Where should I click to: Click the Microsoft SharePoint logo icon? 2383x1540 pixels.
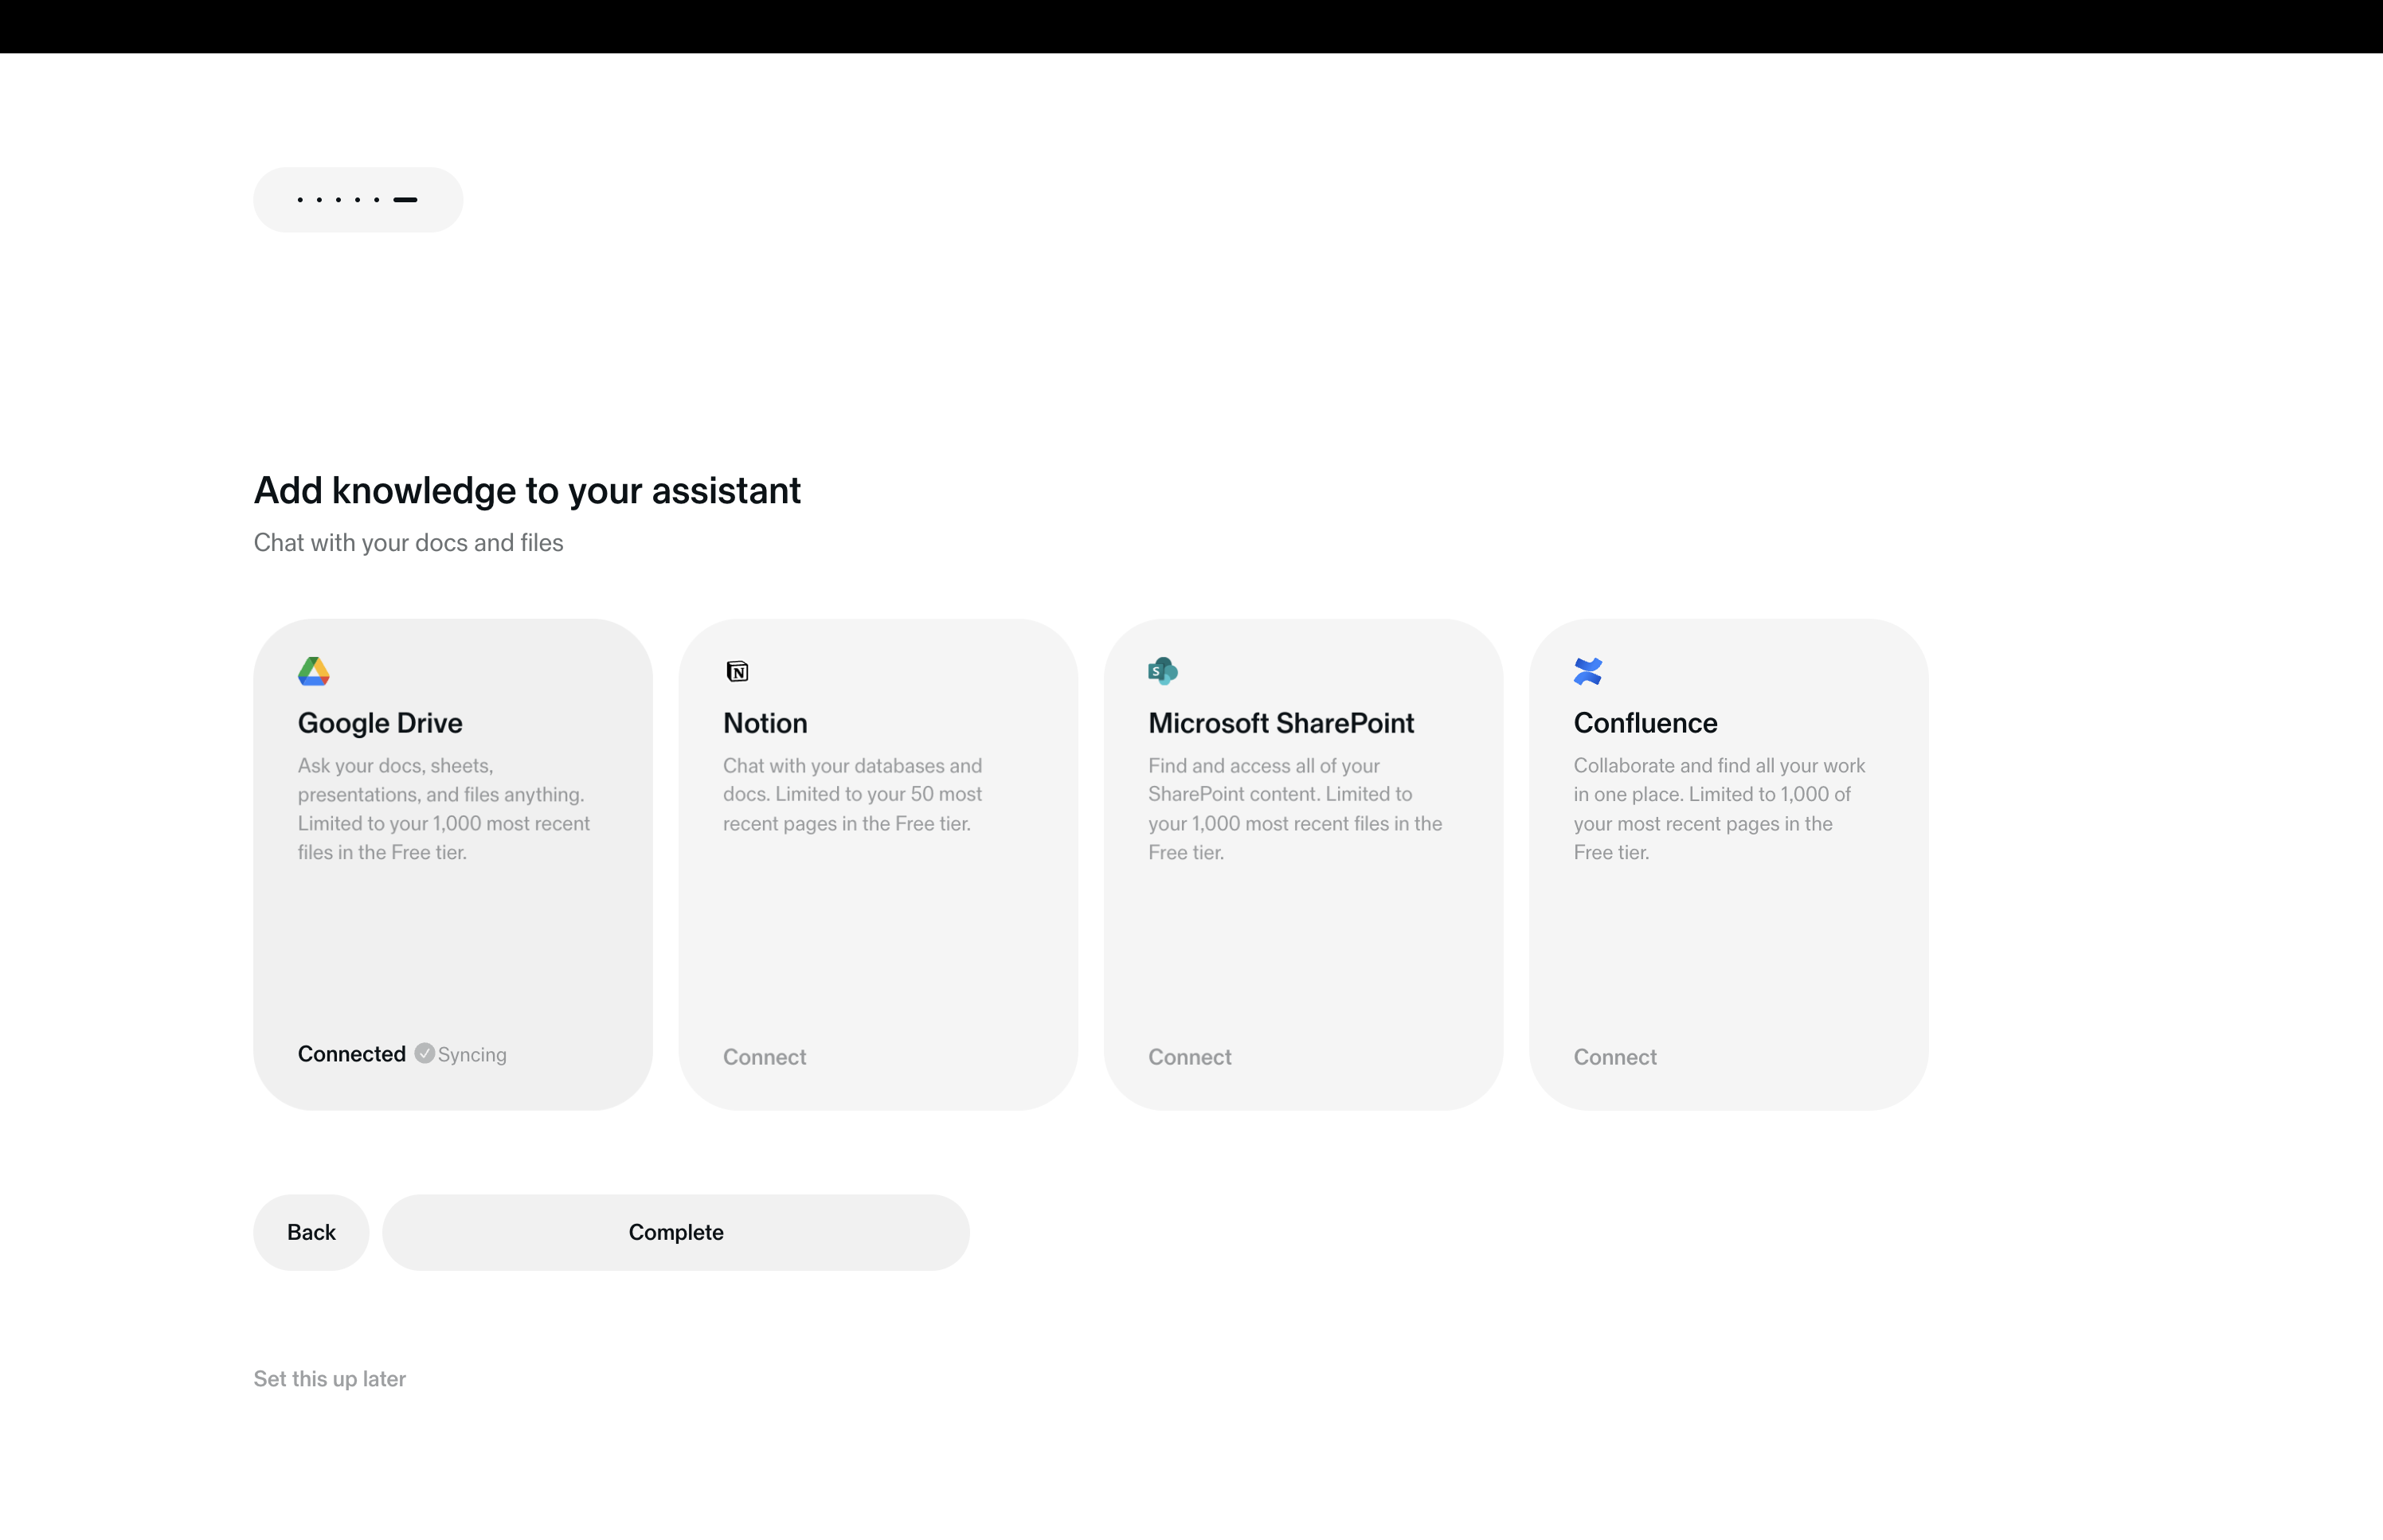1162,671
